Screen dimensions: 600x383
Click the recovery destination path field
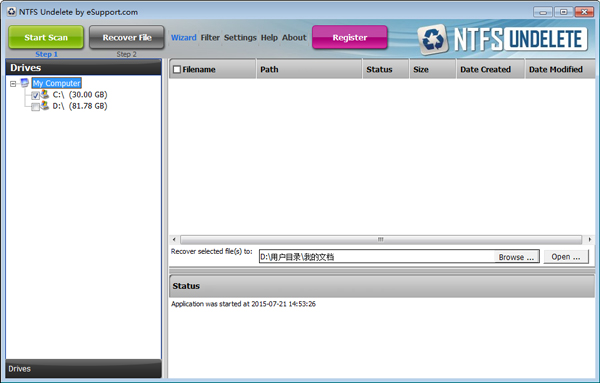(x=377, y=257)
